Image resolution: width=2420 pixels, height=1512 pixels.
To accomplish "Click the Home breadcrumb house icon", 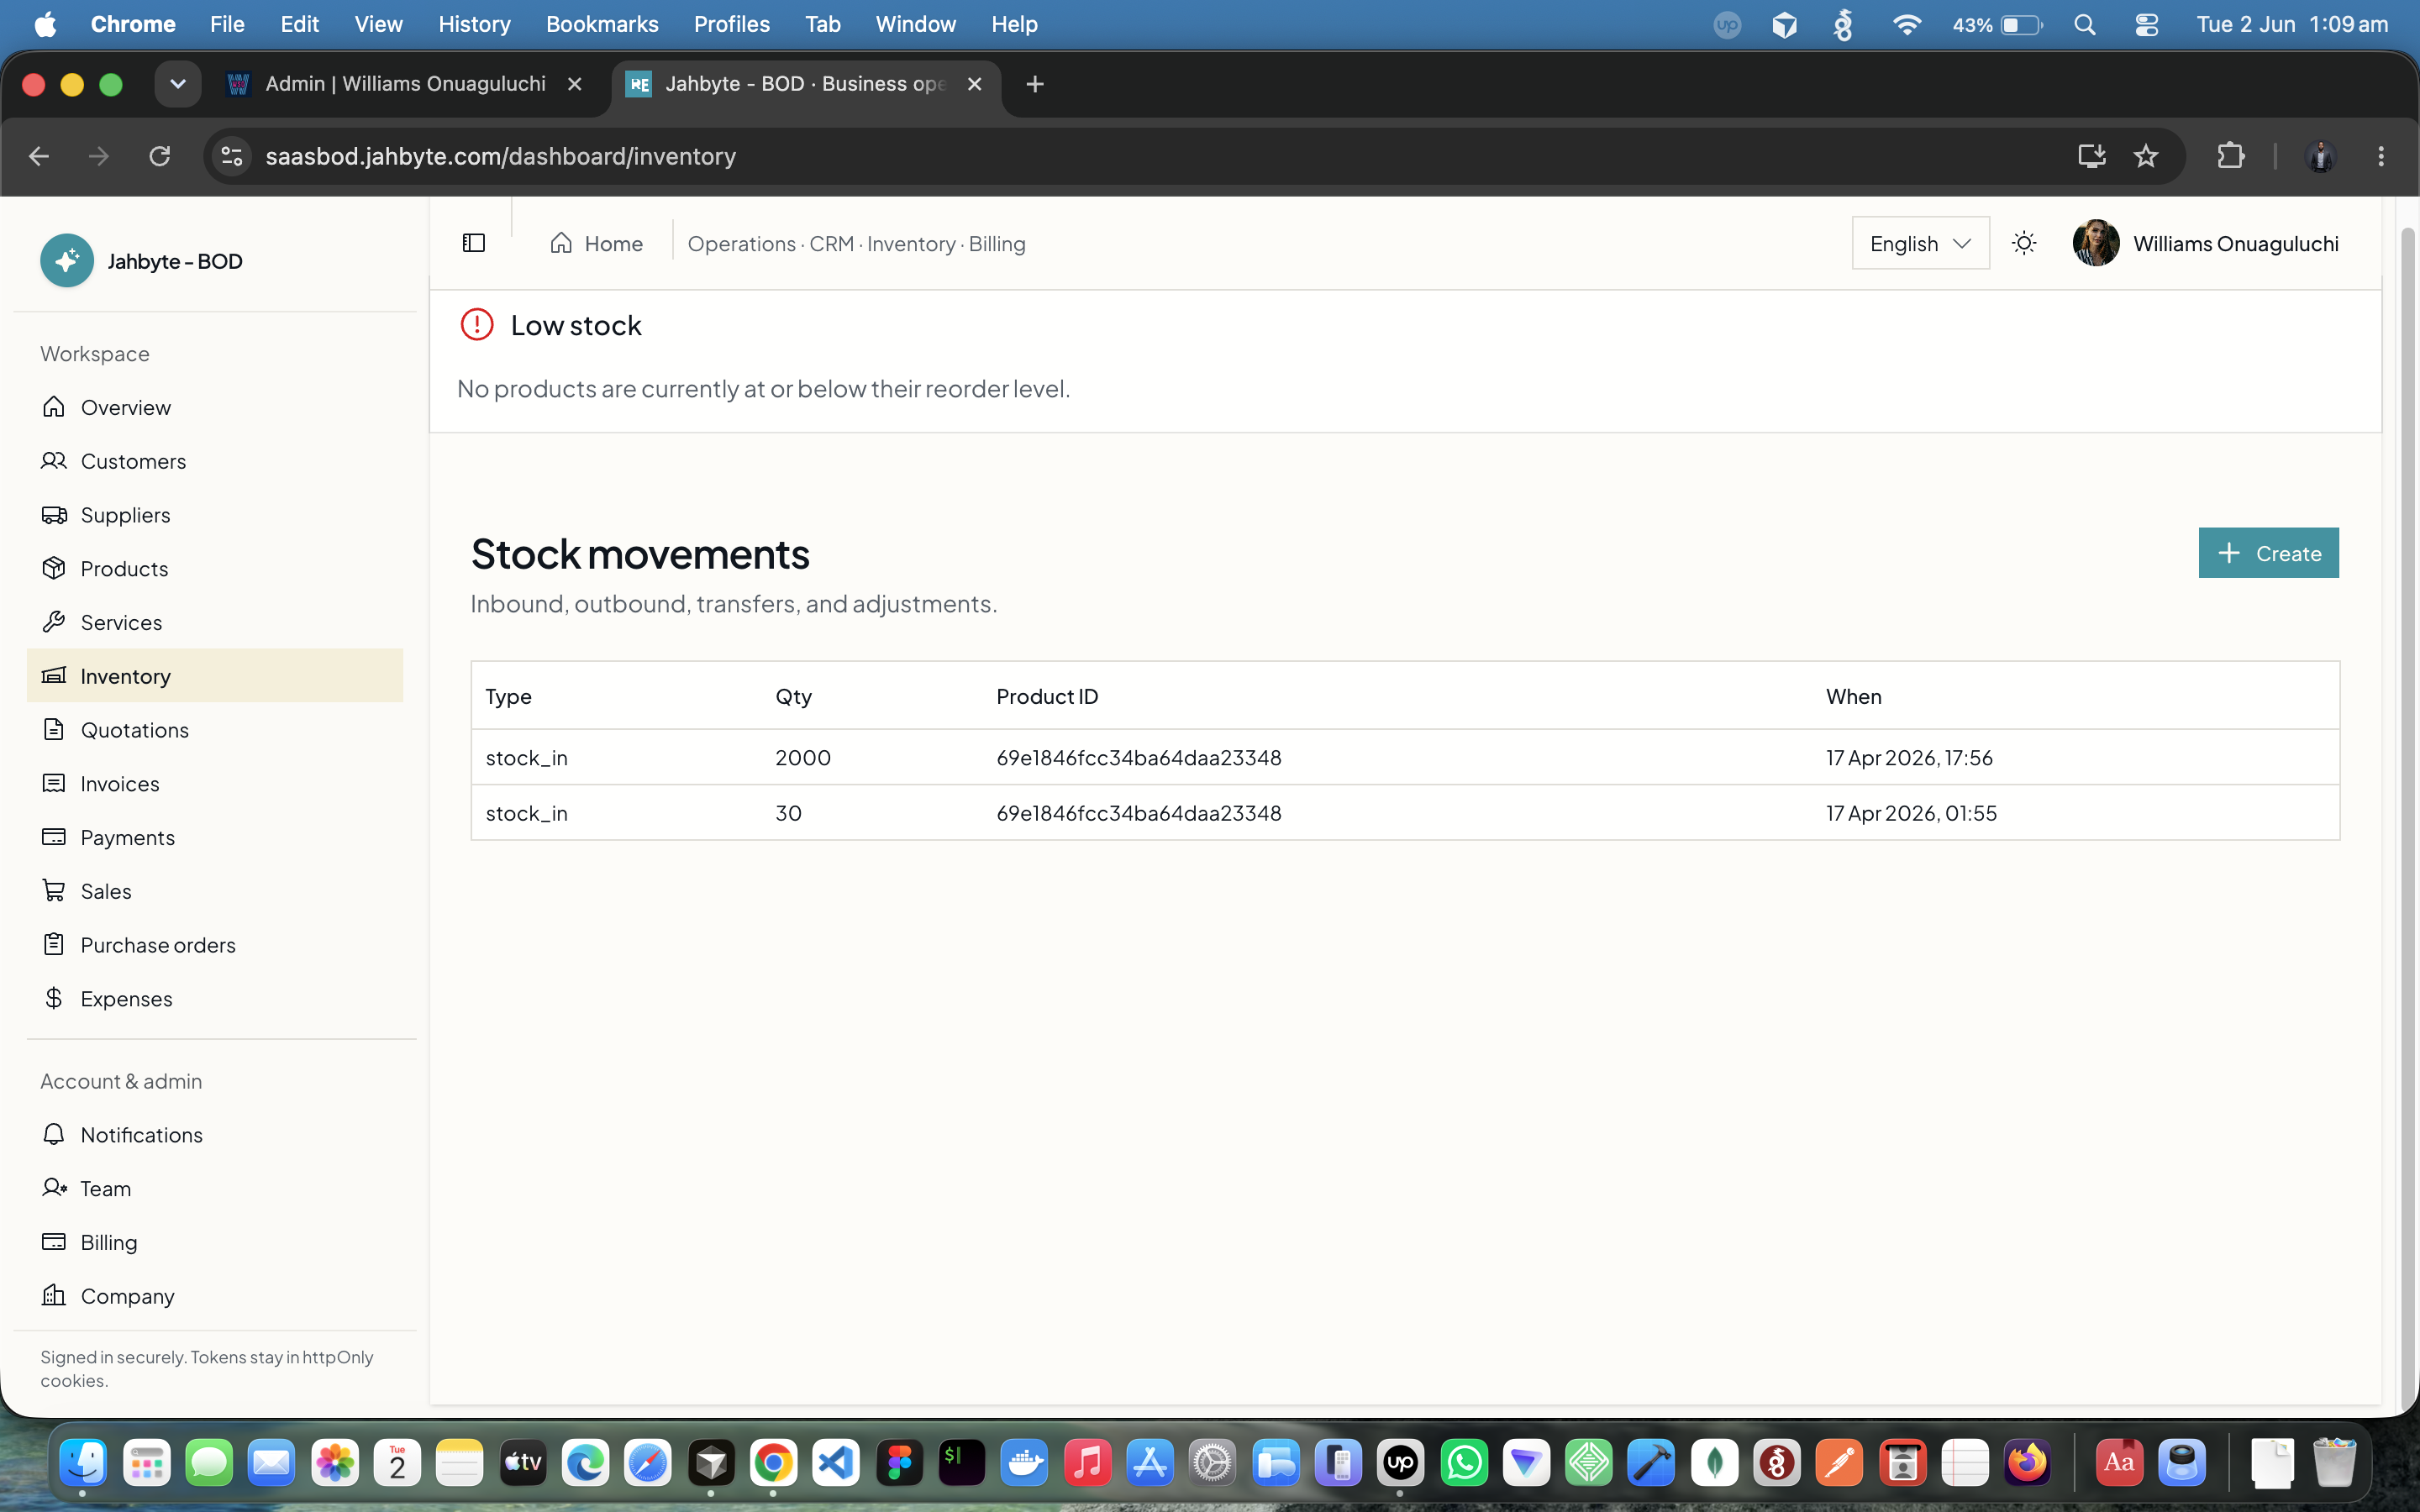I will [561, 243].
